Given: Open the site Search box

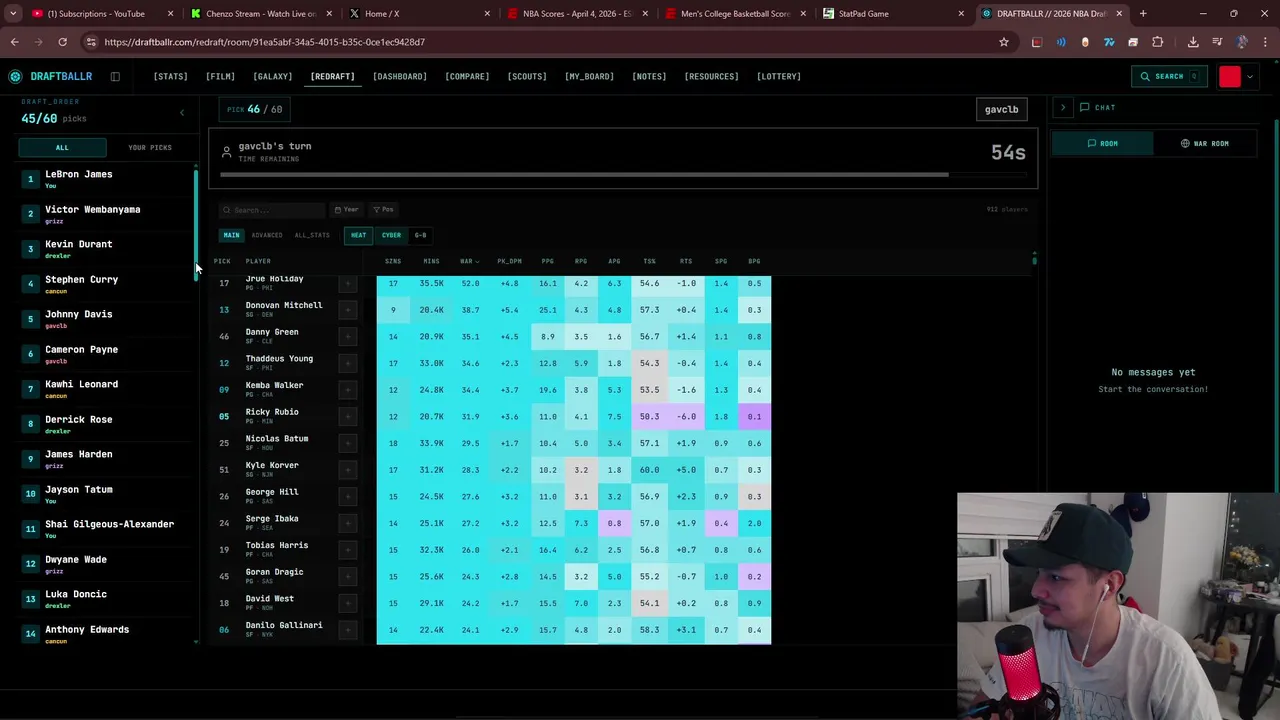Looking at the screenshot, I should click(1168, 76).
